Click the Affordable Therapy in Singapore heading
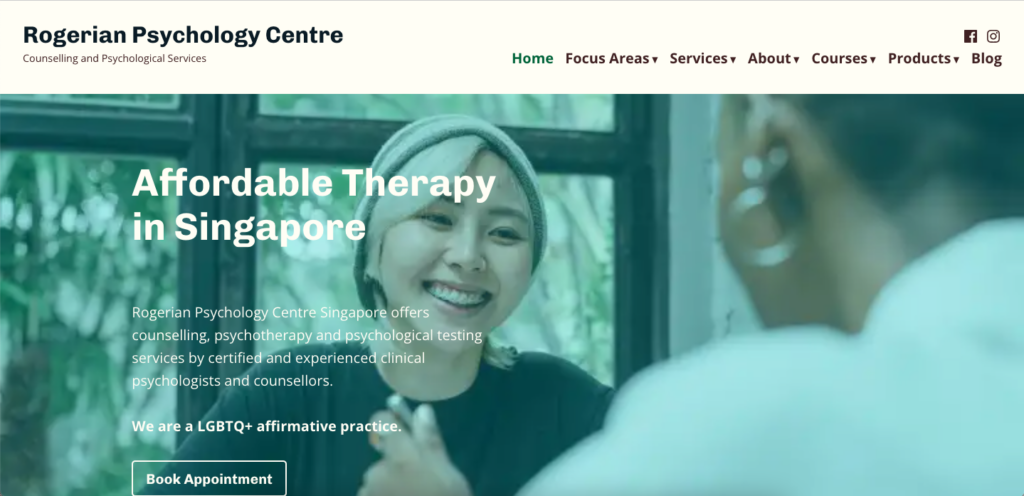 [314, 204]
